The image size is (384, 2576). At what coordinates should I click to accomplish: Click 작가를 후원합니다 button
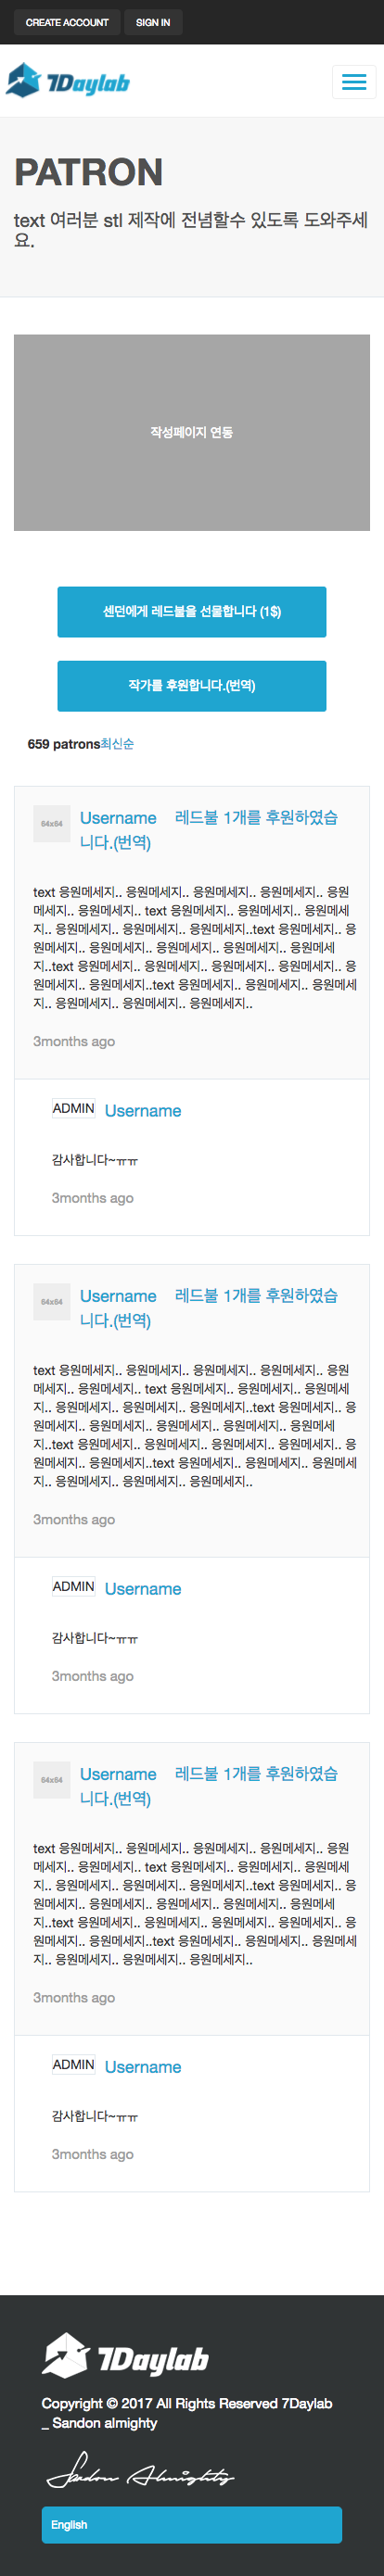coord(192,686)
